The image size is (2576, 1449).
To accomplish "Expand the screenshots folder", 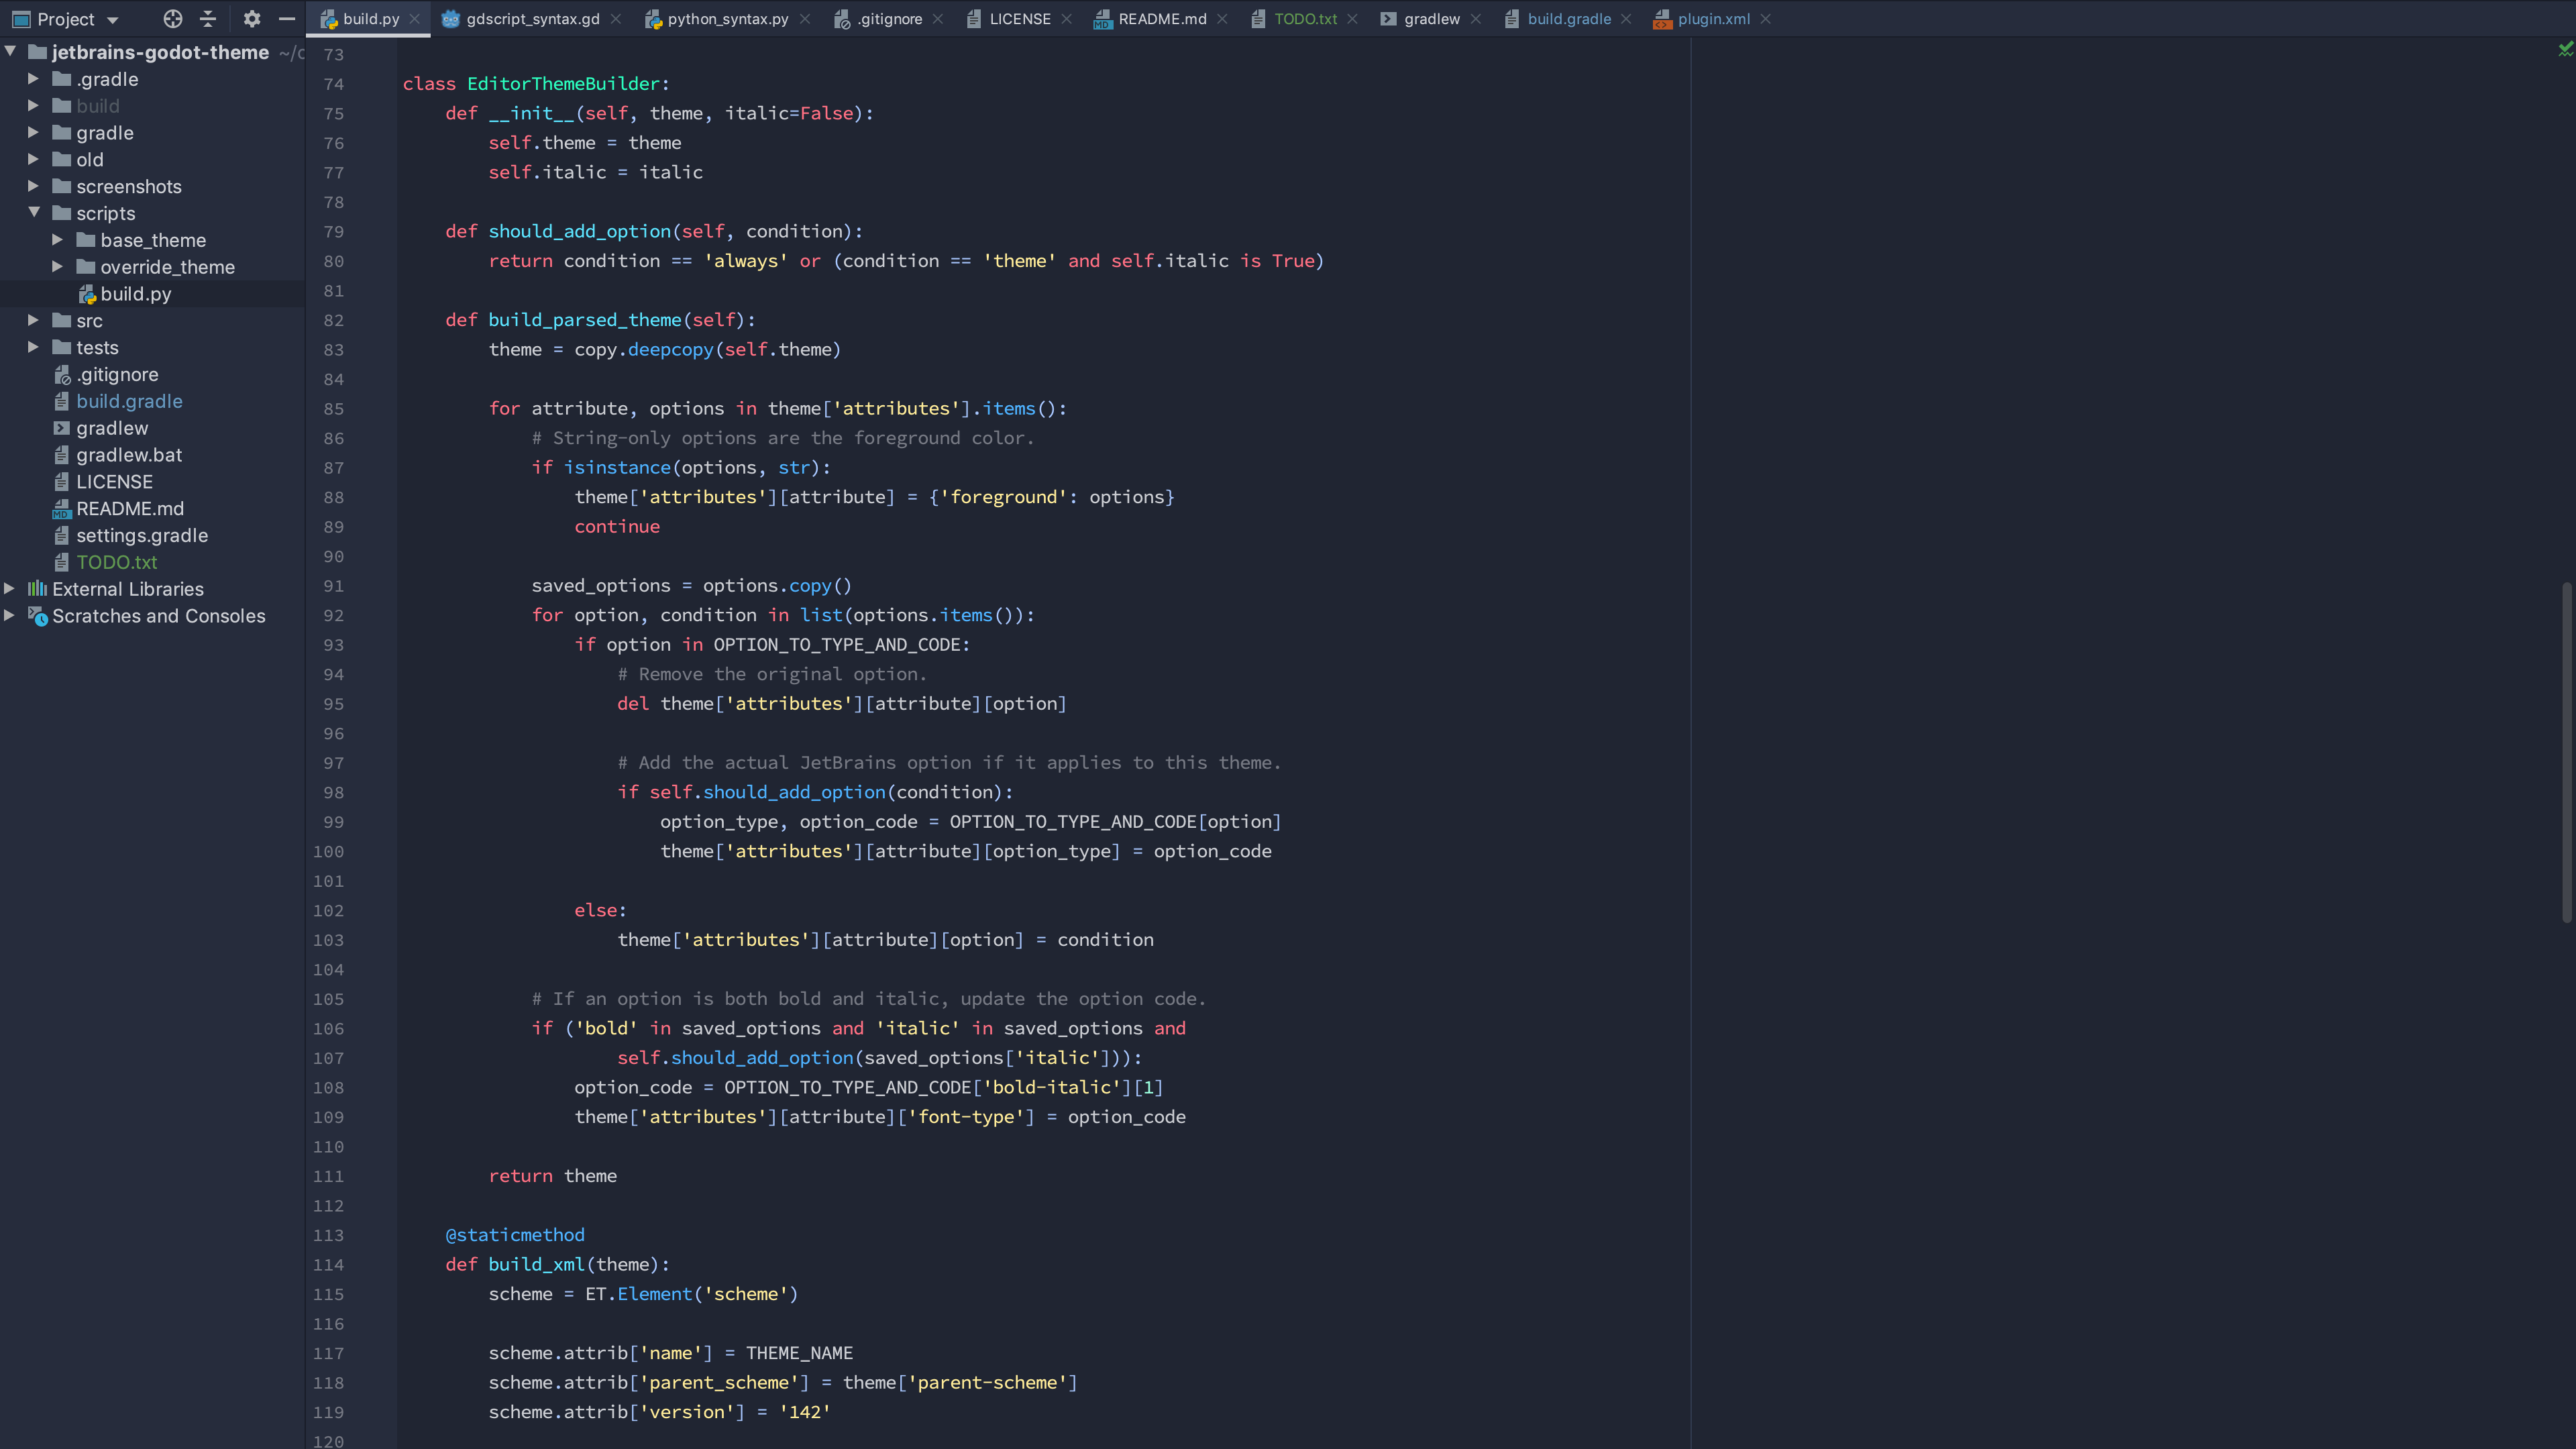I will [33, 186].
